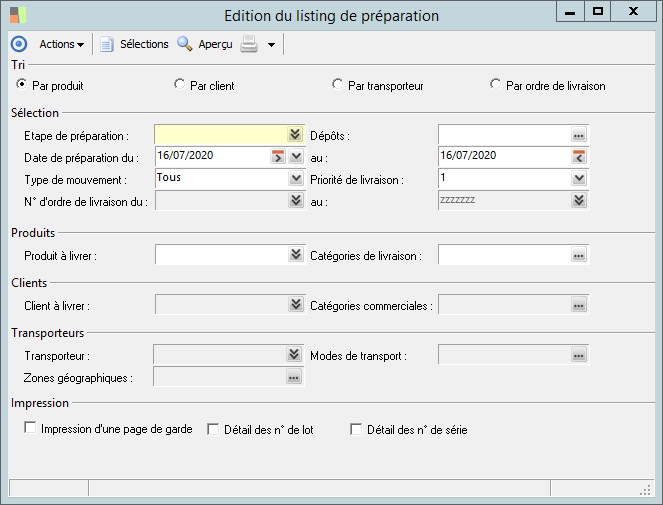The height and width of the screenshot is (505, 663).
Task: Click the Aperçu magnifier icon
Action: [x=185, y=44]
